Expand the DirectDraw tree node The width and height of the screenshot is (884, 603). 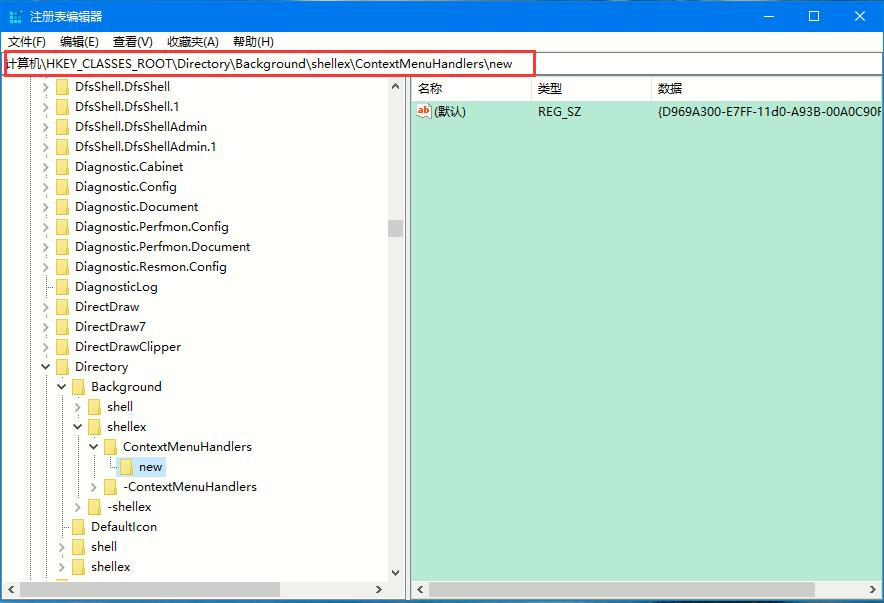tap(46, 306)
